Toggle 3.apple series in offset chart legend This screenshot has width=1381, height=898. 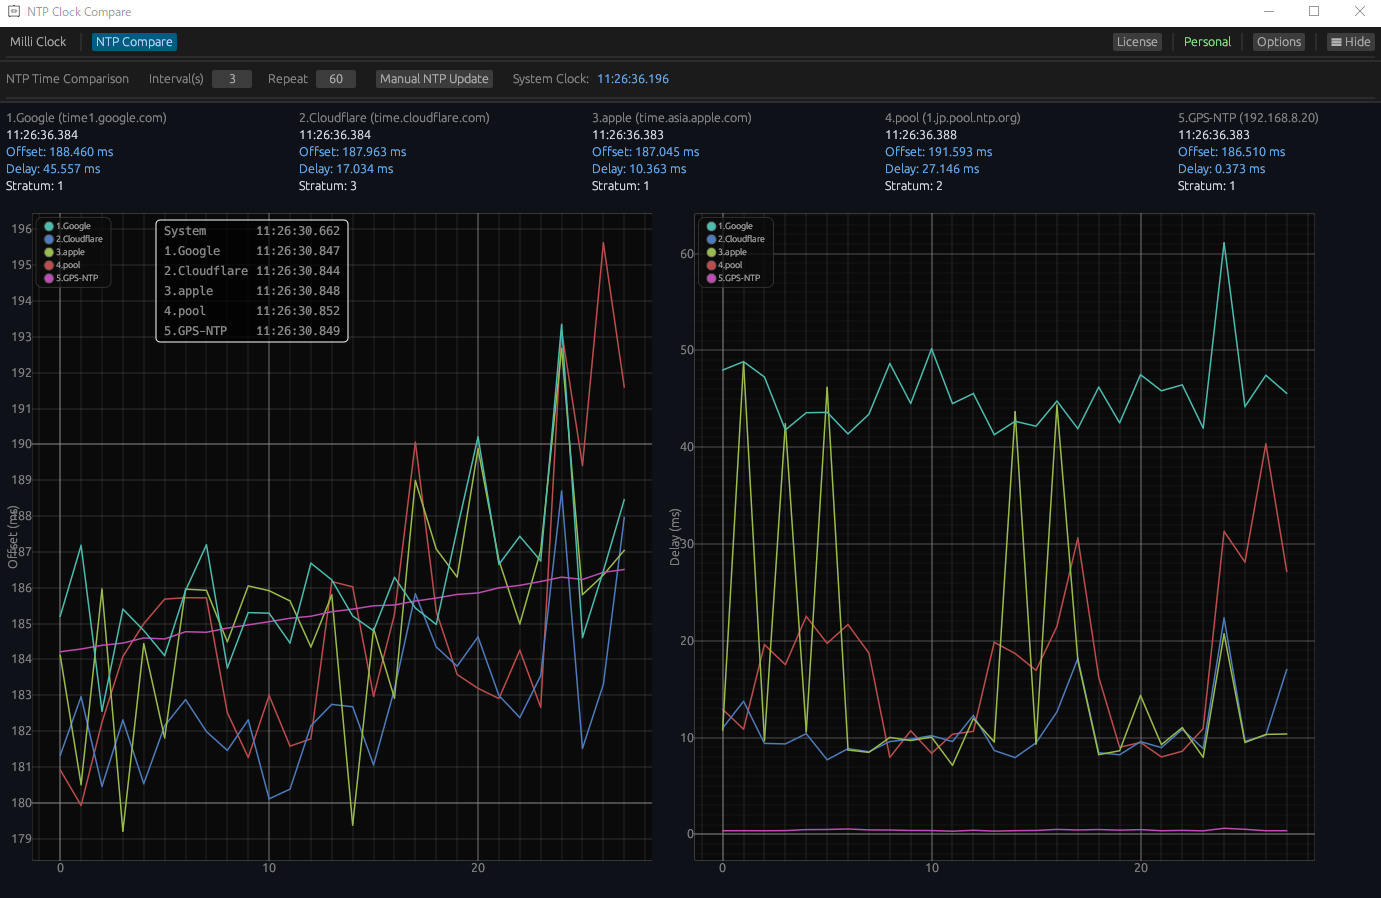pos(70,252)
